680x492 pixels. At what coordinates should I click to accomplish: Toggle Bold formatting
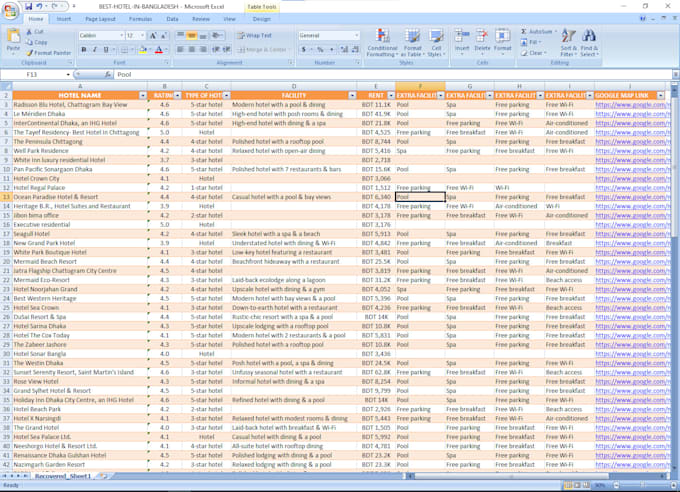tap(84, 49)
